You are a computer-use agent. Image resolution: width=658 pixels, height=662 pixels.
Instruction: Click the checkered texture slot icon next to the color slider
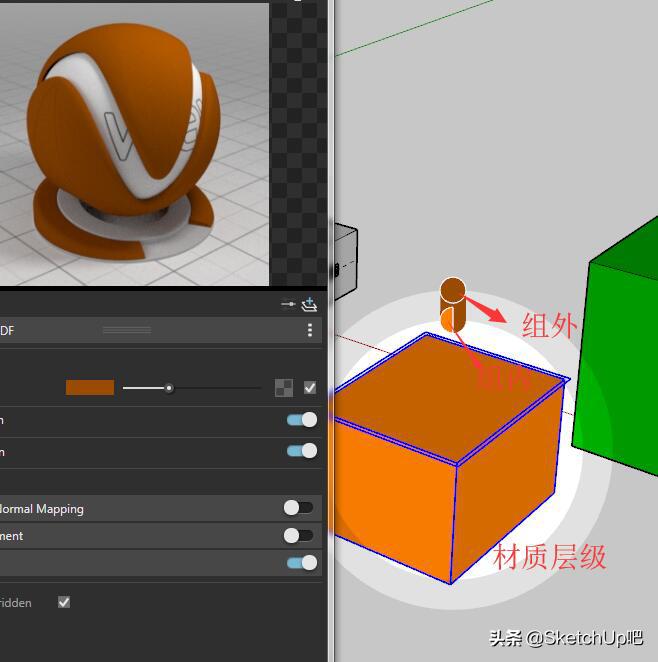point(284,388)
